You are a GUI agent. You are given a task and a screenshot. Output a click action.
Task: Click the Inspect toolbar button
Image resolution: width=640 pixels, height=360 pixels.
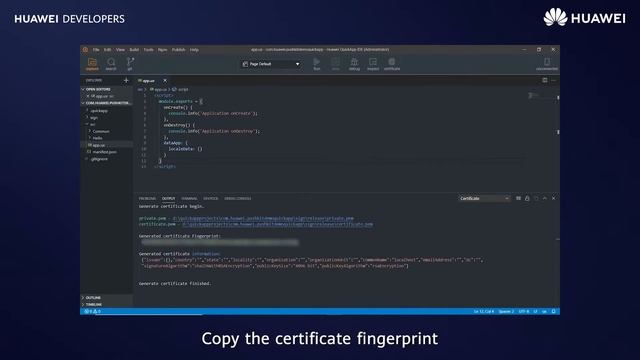[x=373, y=64]
